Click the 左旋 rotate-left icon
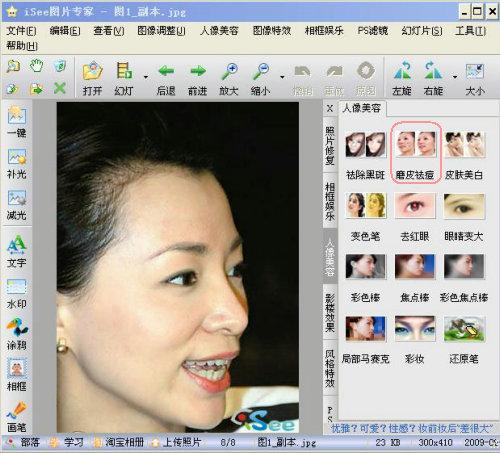500x453 pixels. (x=402, y=70)
